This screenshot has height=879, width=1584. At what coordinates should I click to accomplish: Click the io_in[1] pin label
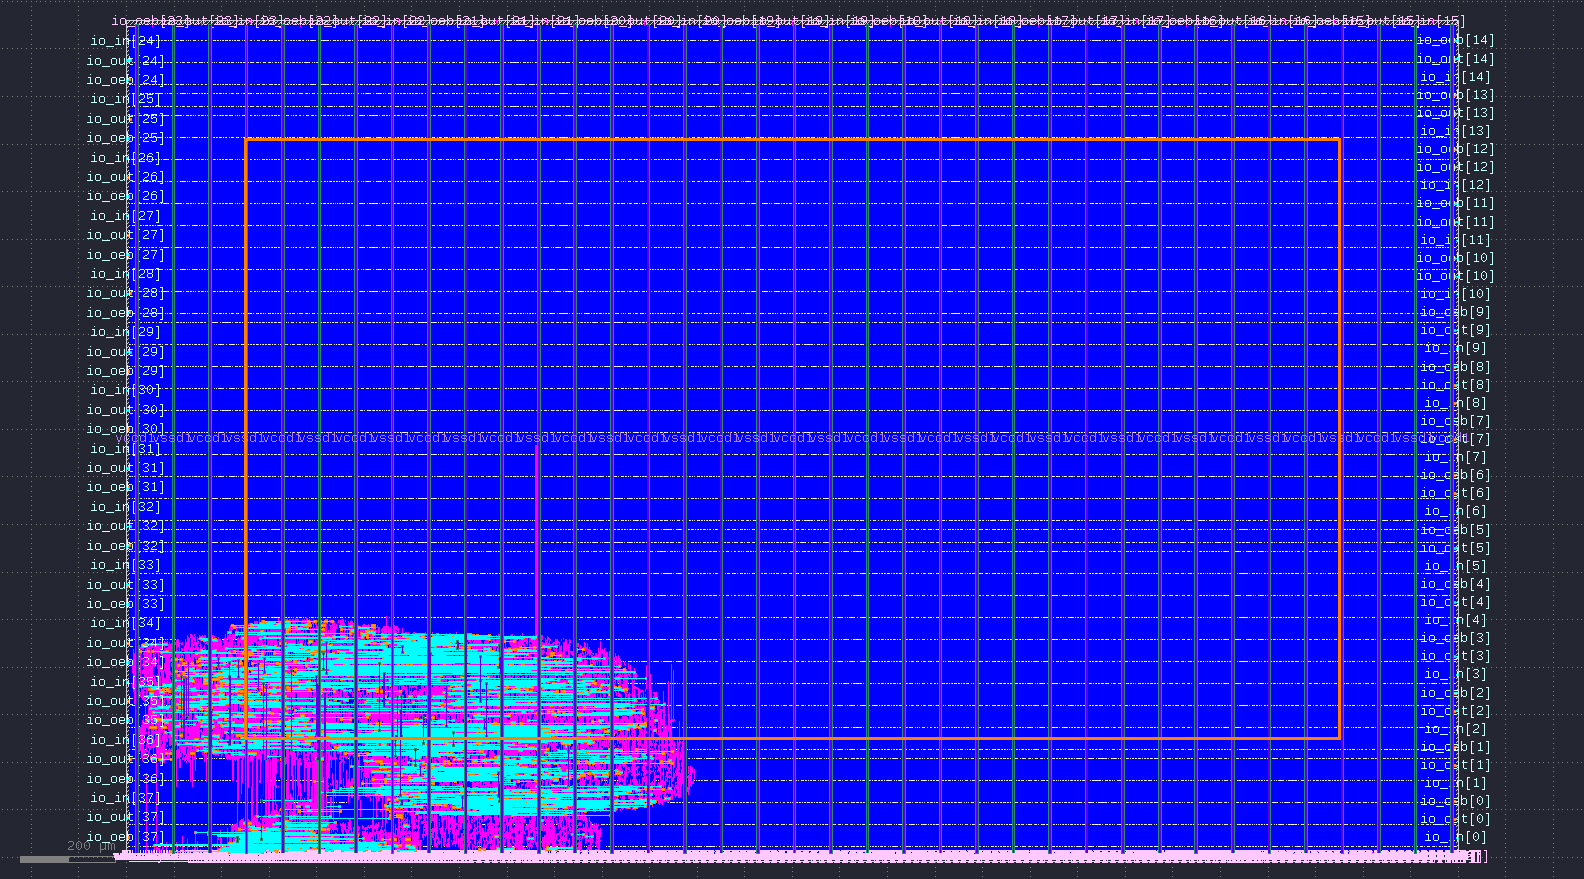(x=1456, y=783)
